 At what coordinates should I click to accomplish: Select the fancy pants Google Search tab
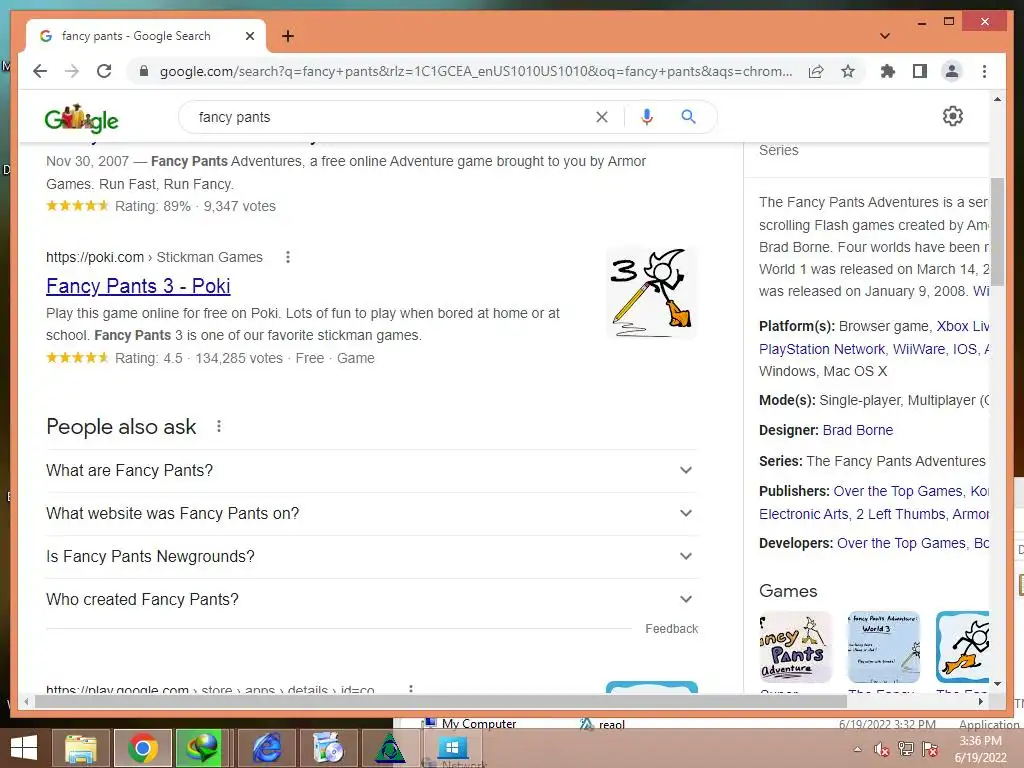pos(146,36)
